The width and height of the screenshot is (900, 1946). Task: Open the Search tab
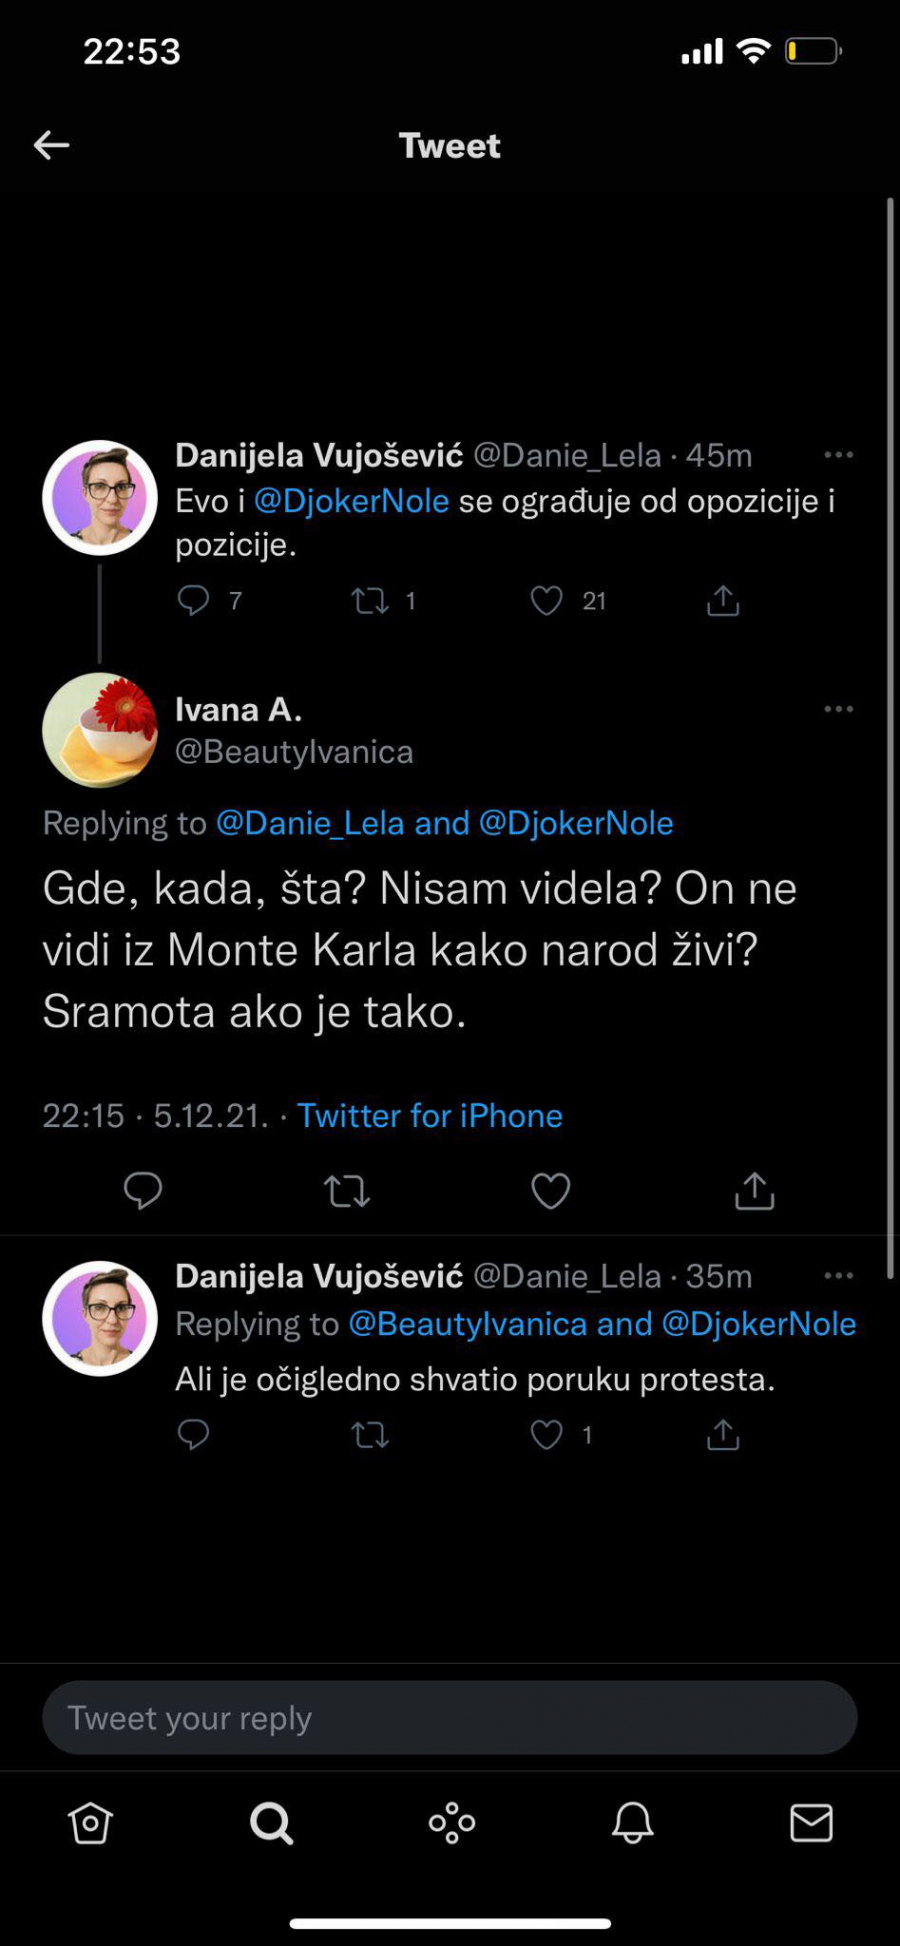271,1823
